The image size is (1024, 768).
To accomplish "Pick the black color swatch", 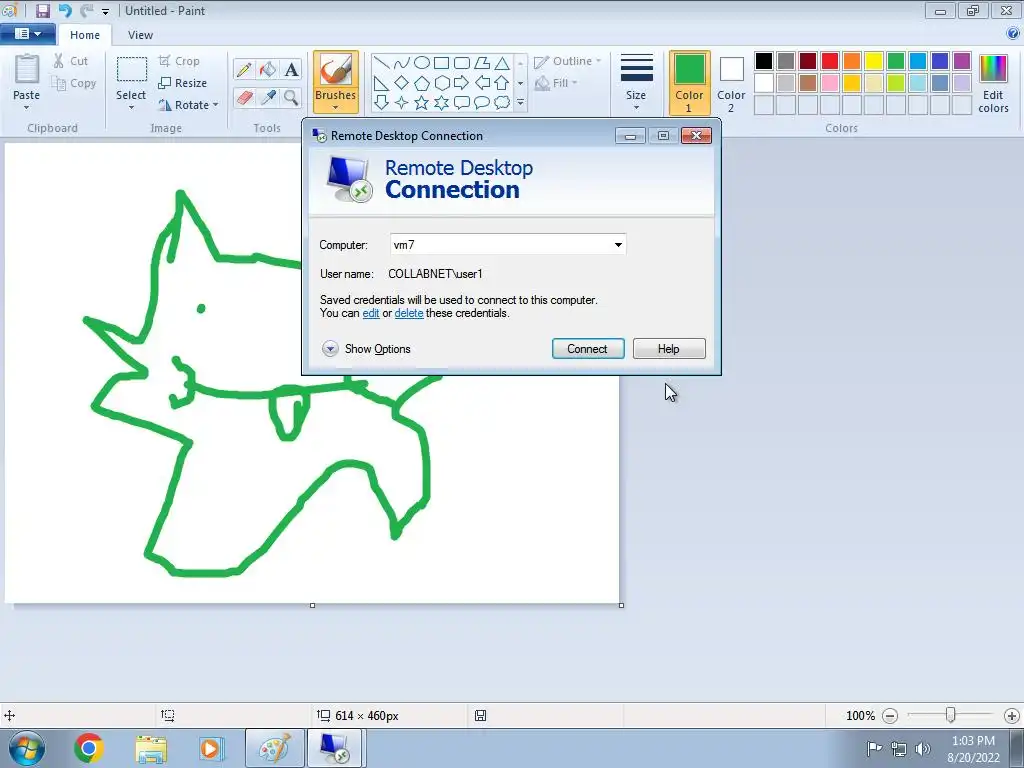I will pos(764,61).
